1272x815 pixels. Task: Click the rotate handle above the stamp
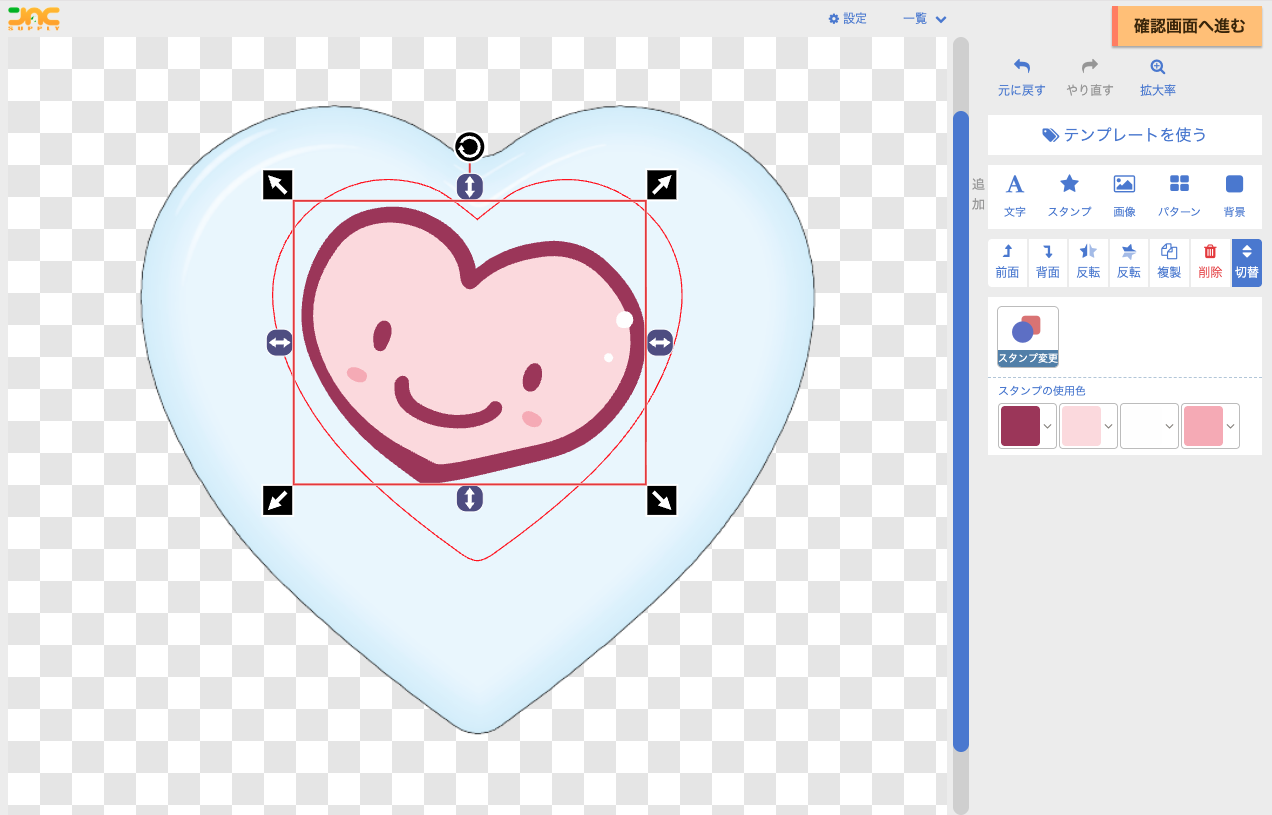469,147
